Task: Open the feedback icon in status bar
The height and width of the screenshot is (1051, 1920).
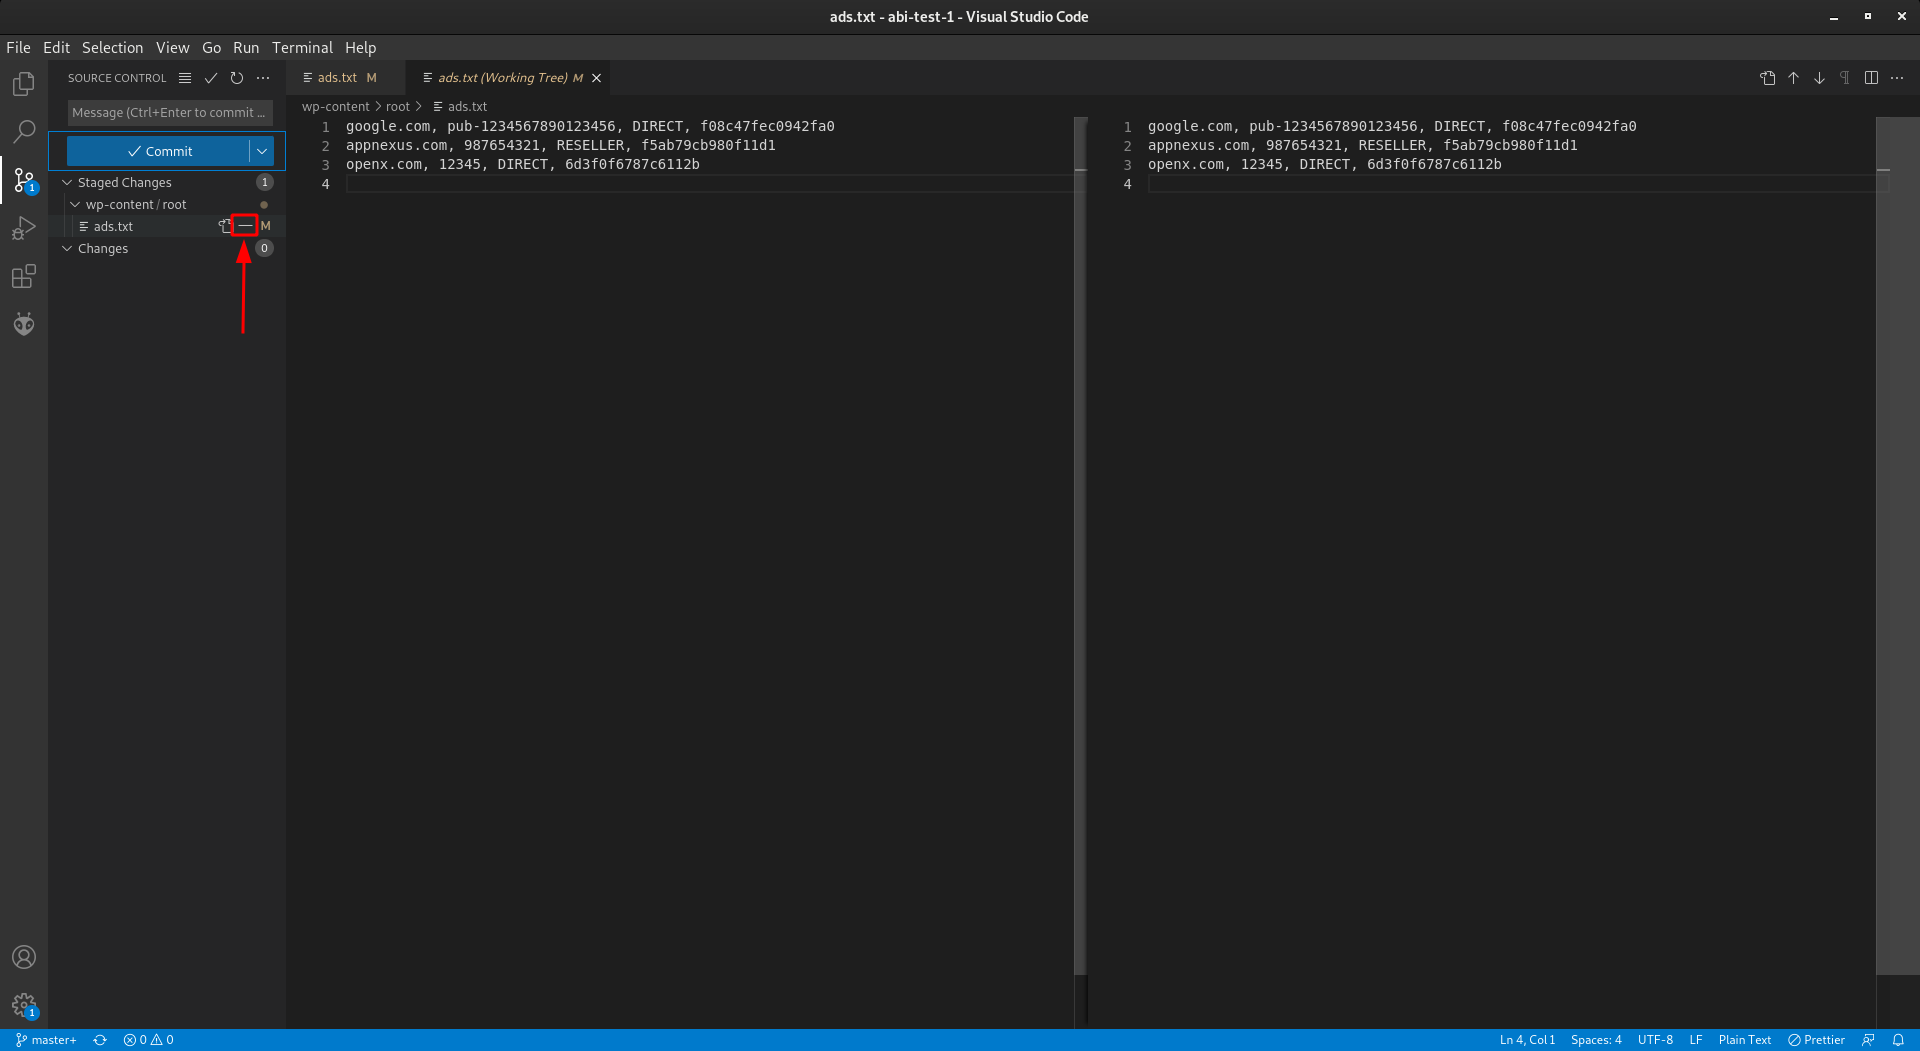Action: [x=1868, y=1040]
